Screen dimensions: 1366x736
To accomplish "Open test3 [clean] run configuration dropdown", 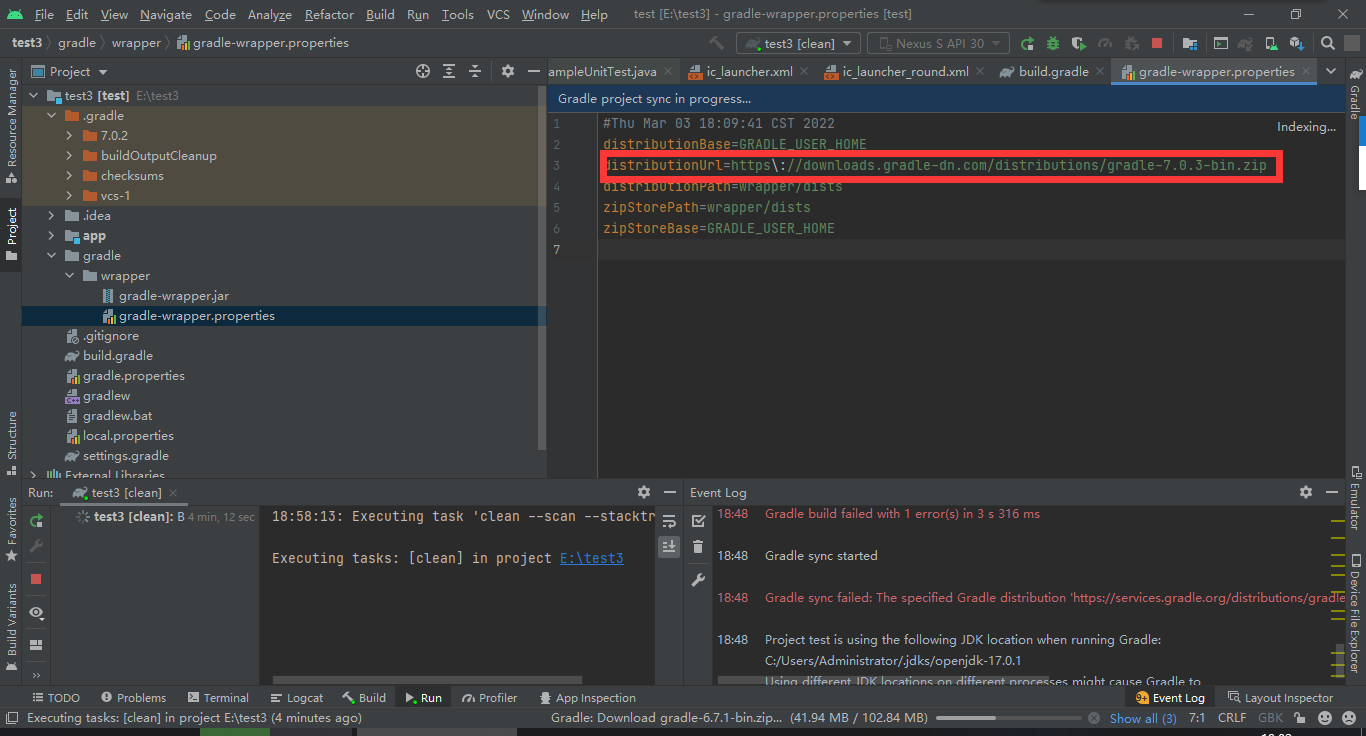I will 798,43.
